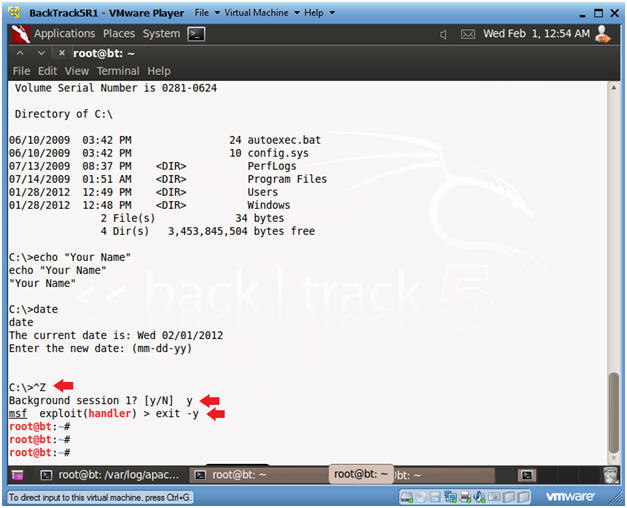Click the volume speaker icon in panel

click(443, 34)
